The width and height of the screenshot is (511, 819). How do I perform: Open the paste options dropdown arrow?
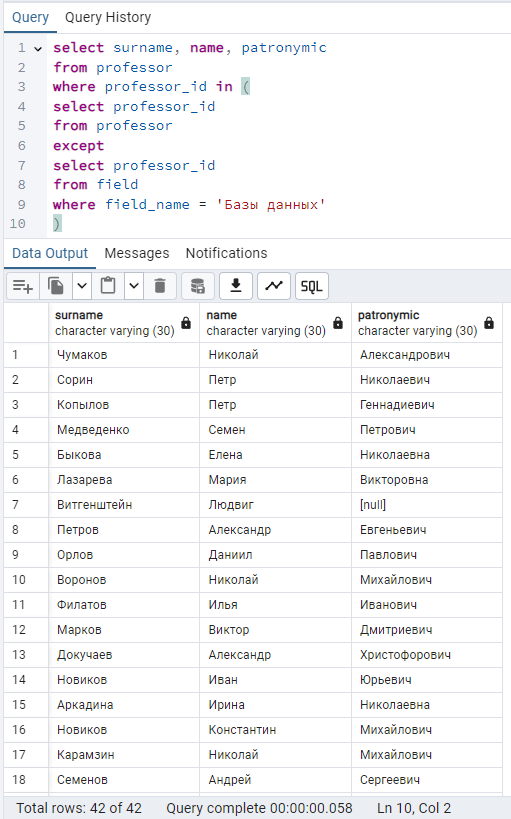pos(134,286)
